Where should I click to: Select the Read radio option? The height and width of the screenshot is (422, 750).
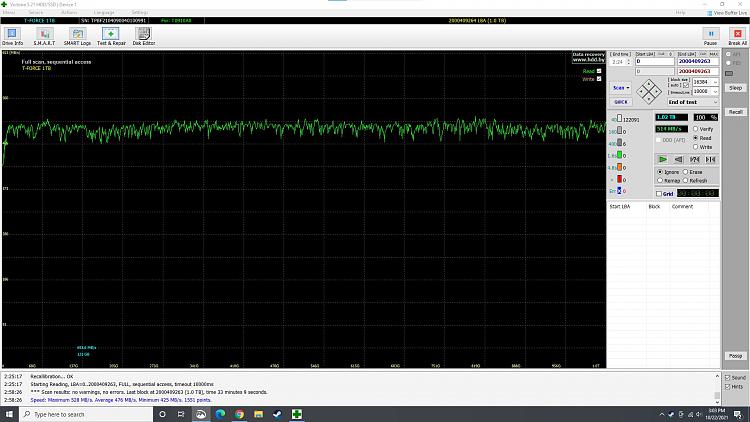coord(702,138)
